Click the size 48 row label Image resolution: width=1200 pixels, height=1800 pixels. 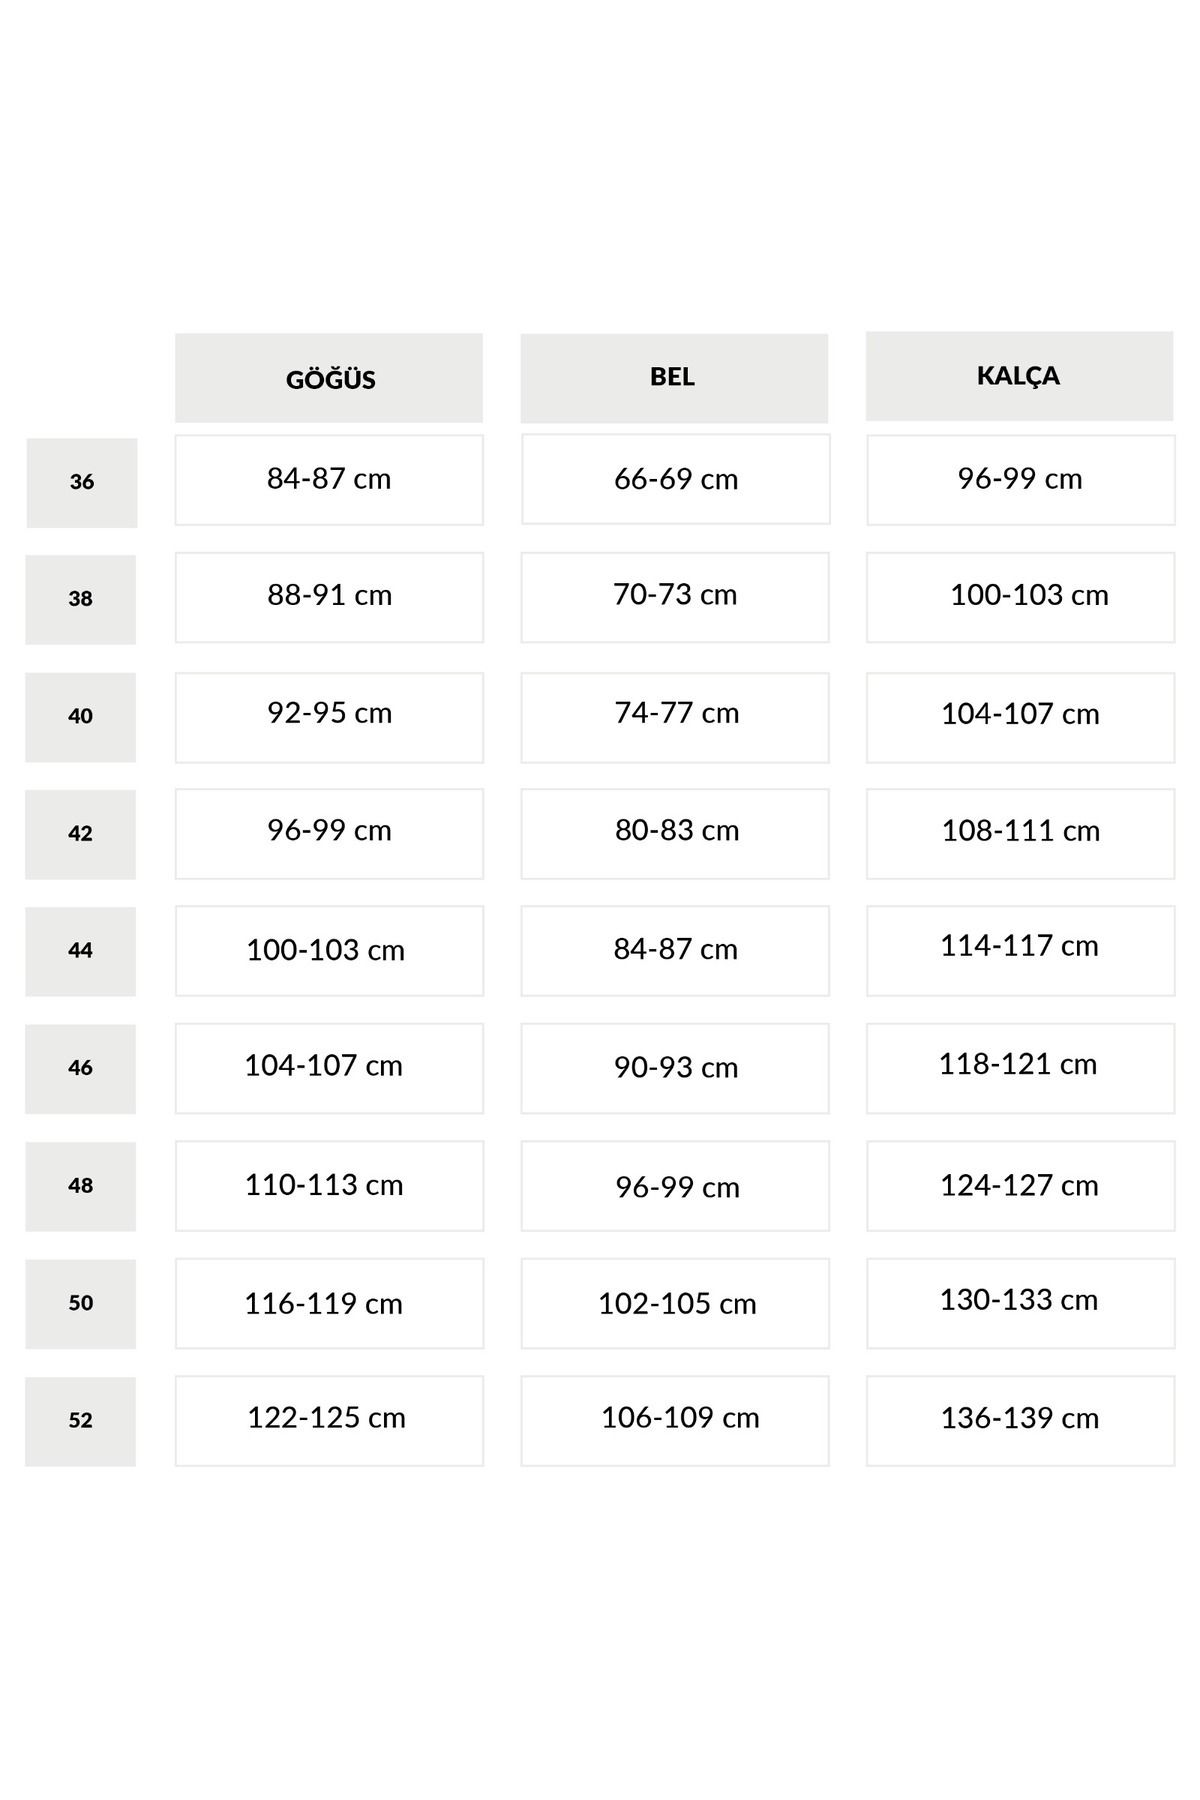click(81, 1186)
